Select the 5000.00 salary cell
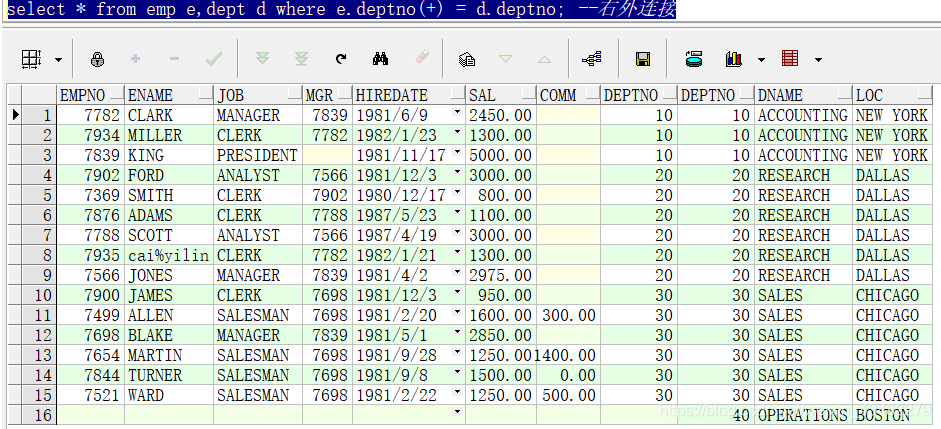The image size is (941, 429). coord(501,155)
